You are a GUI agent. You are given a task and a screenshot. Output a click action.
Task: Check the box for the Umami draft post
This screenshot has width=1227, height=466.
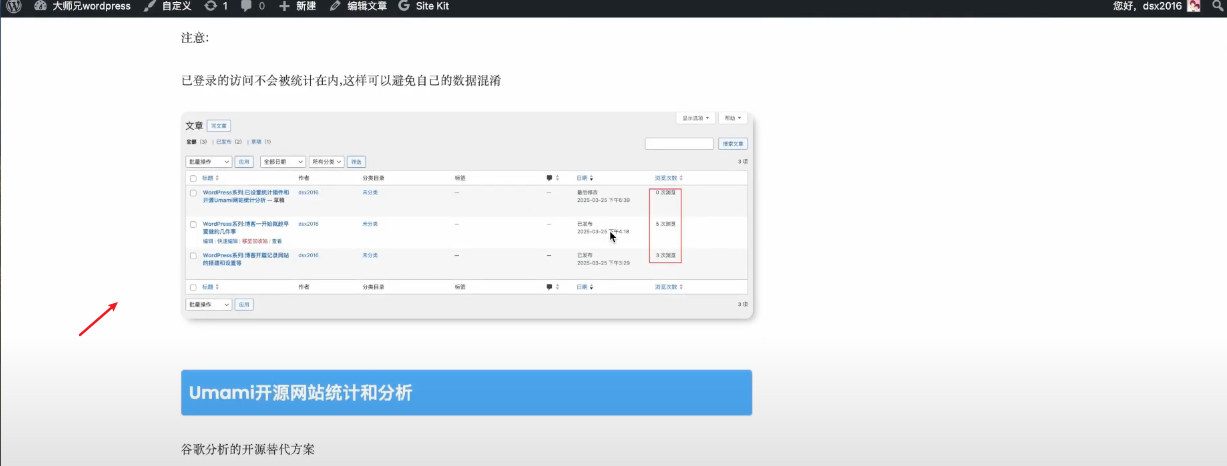pos(193,192)
